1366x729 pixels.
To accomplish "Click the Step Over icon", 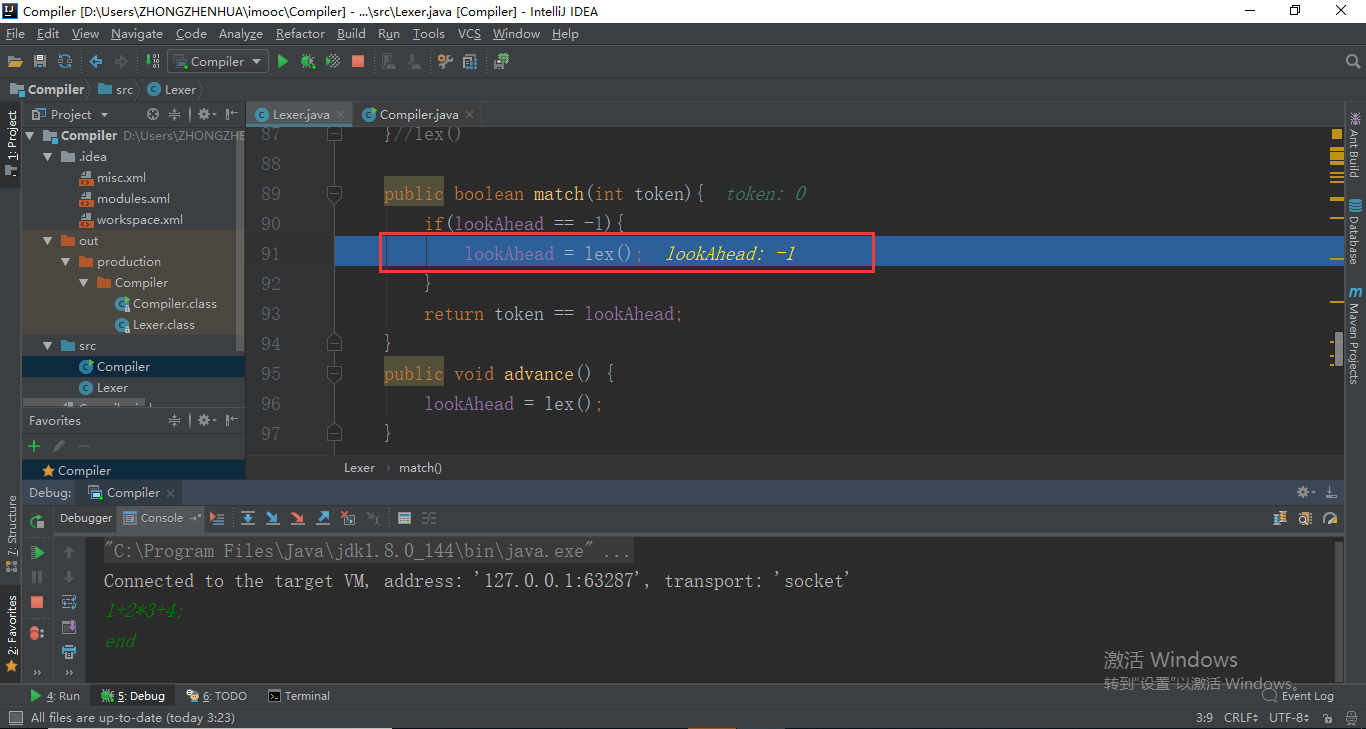I will pos(247,518).
